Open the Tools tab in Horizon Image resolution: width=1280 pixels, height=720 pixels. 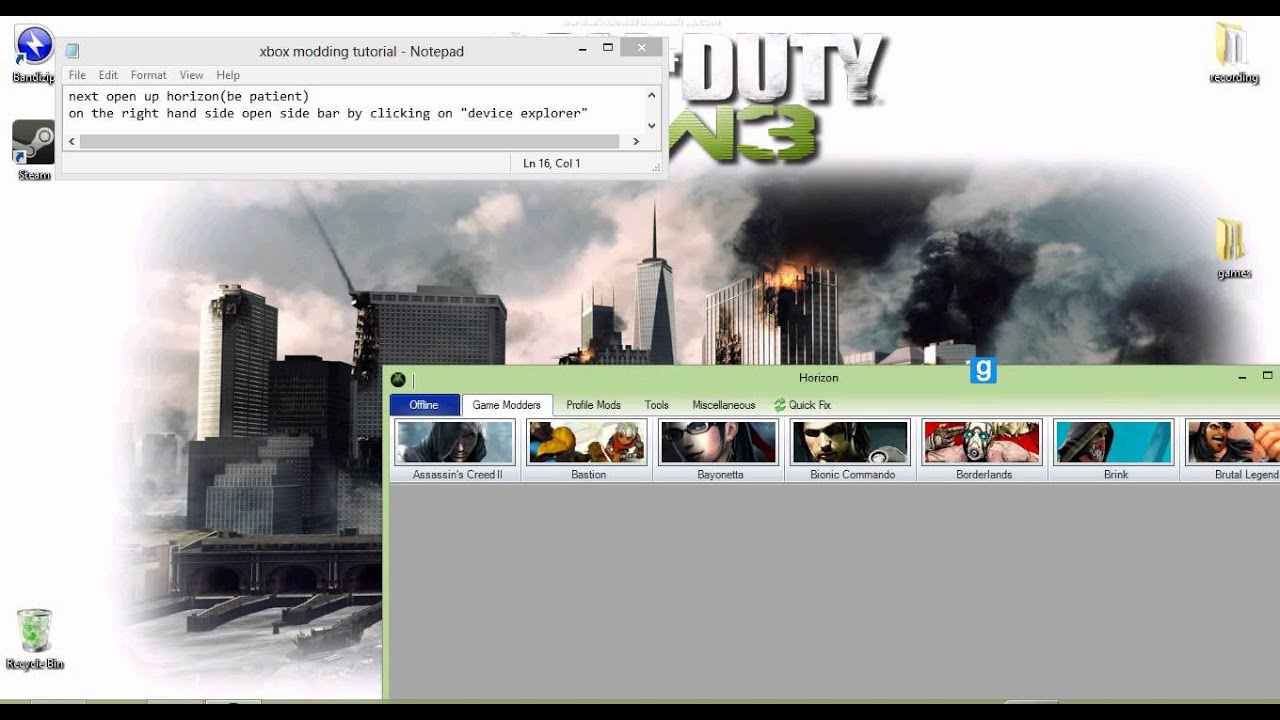[656, 405]
